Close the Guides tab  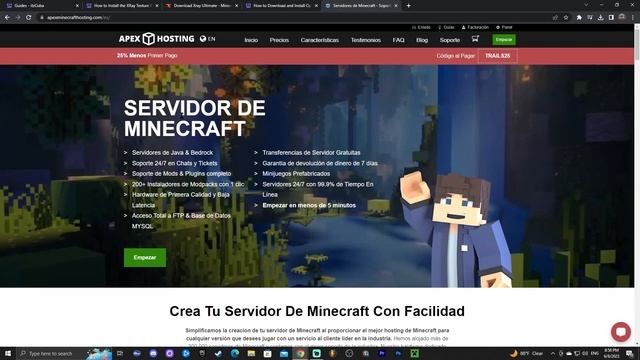[x=77, y=6]
